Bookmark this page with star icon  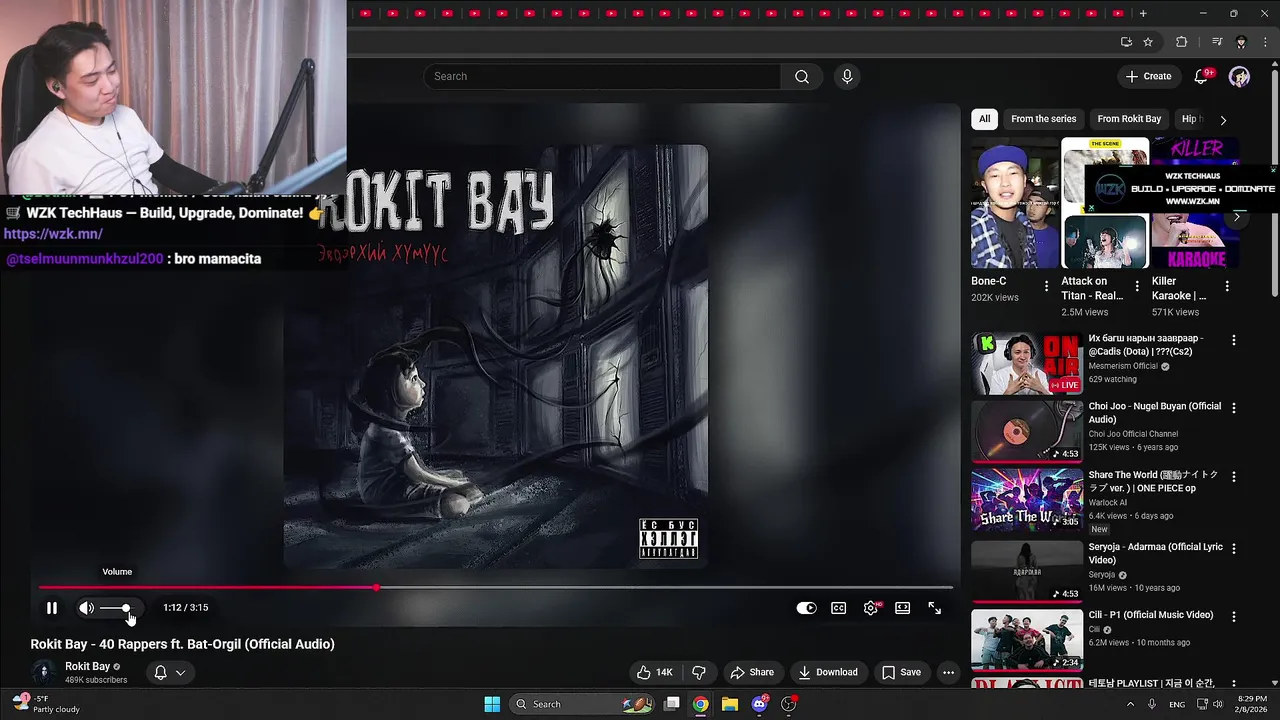tap(1148, 42)
